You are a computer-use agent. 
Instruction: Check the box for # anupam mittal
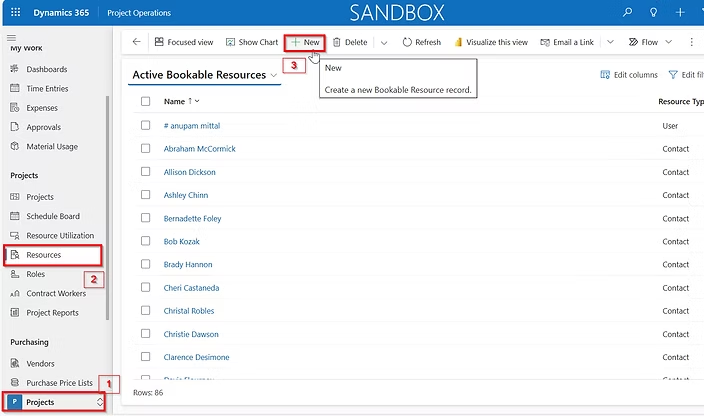tap(145, 125)
